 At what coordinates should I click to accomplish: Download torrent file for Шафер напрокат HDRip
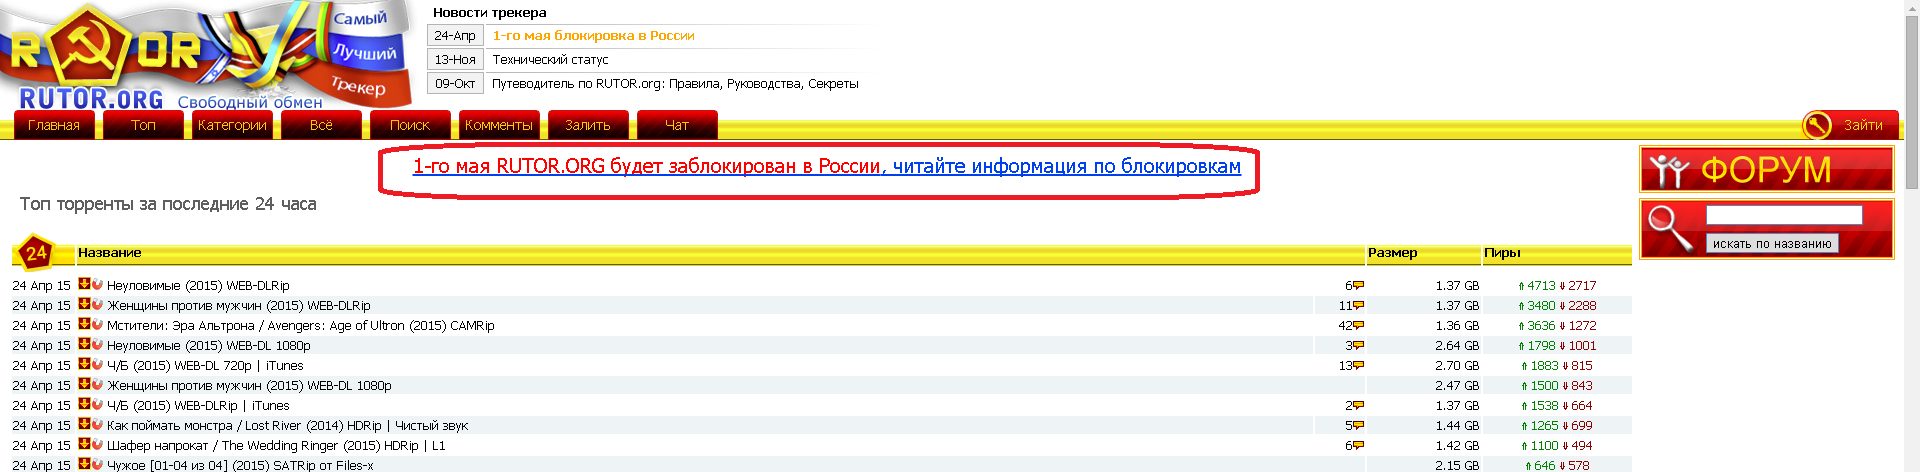point(85,444)
